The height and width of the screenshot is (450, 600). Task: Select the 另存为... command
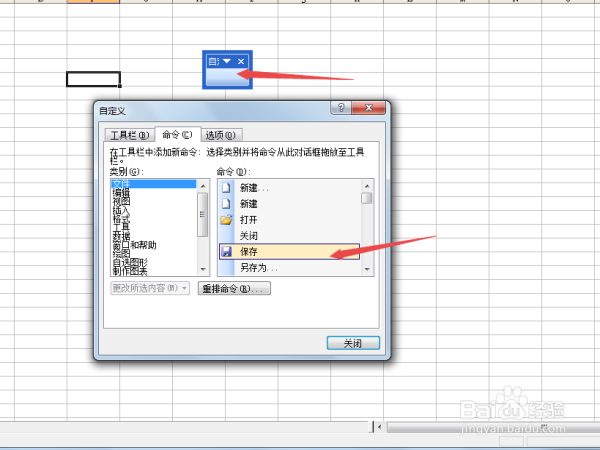click(x=290, y=267)
